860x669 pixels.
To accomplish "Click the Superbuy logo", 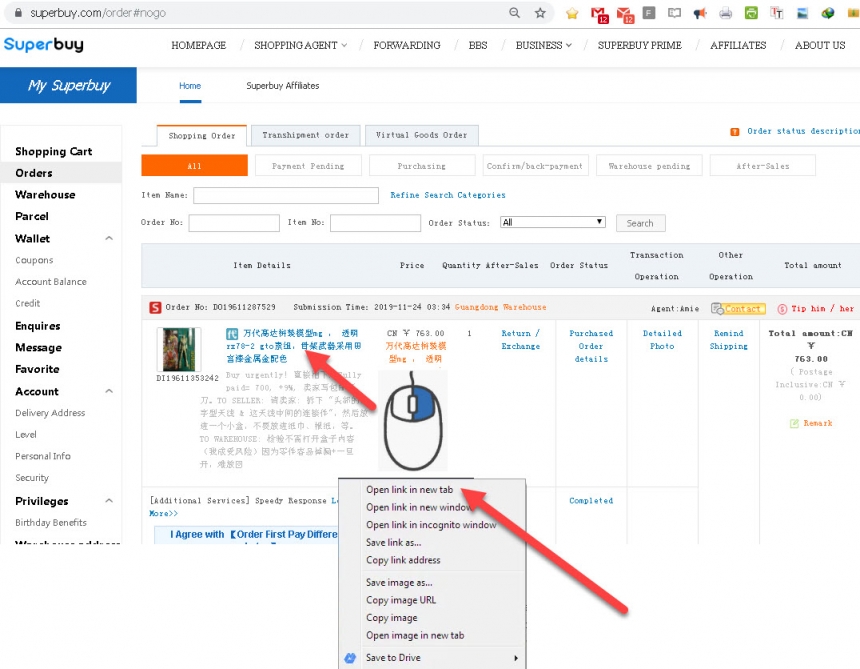I will [44, 45].
